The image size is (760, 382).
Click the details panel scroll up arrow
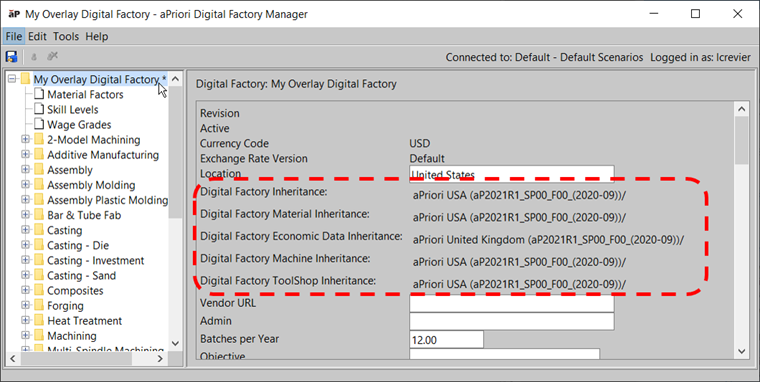pos(742,109)
